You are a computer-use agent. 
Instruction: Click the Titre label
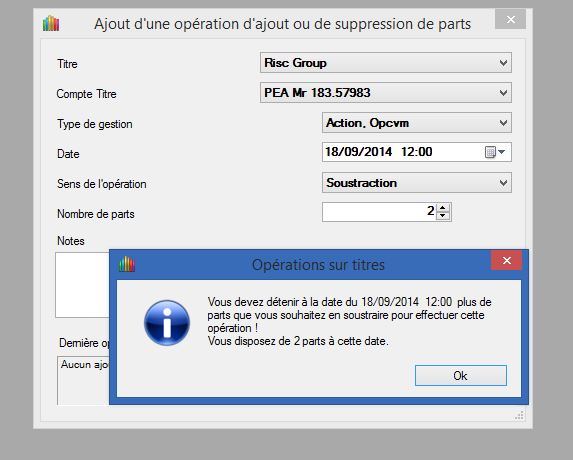[x=67, y=64]
